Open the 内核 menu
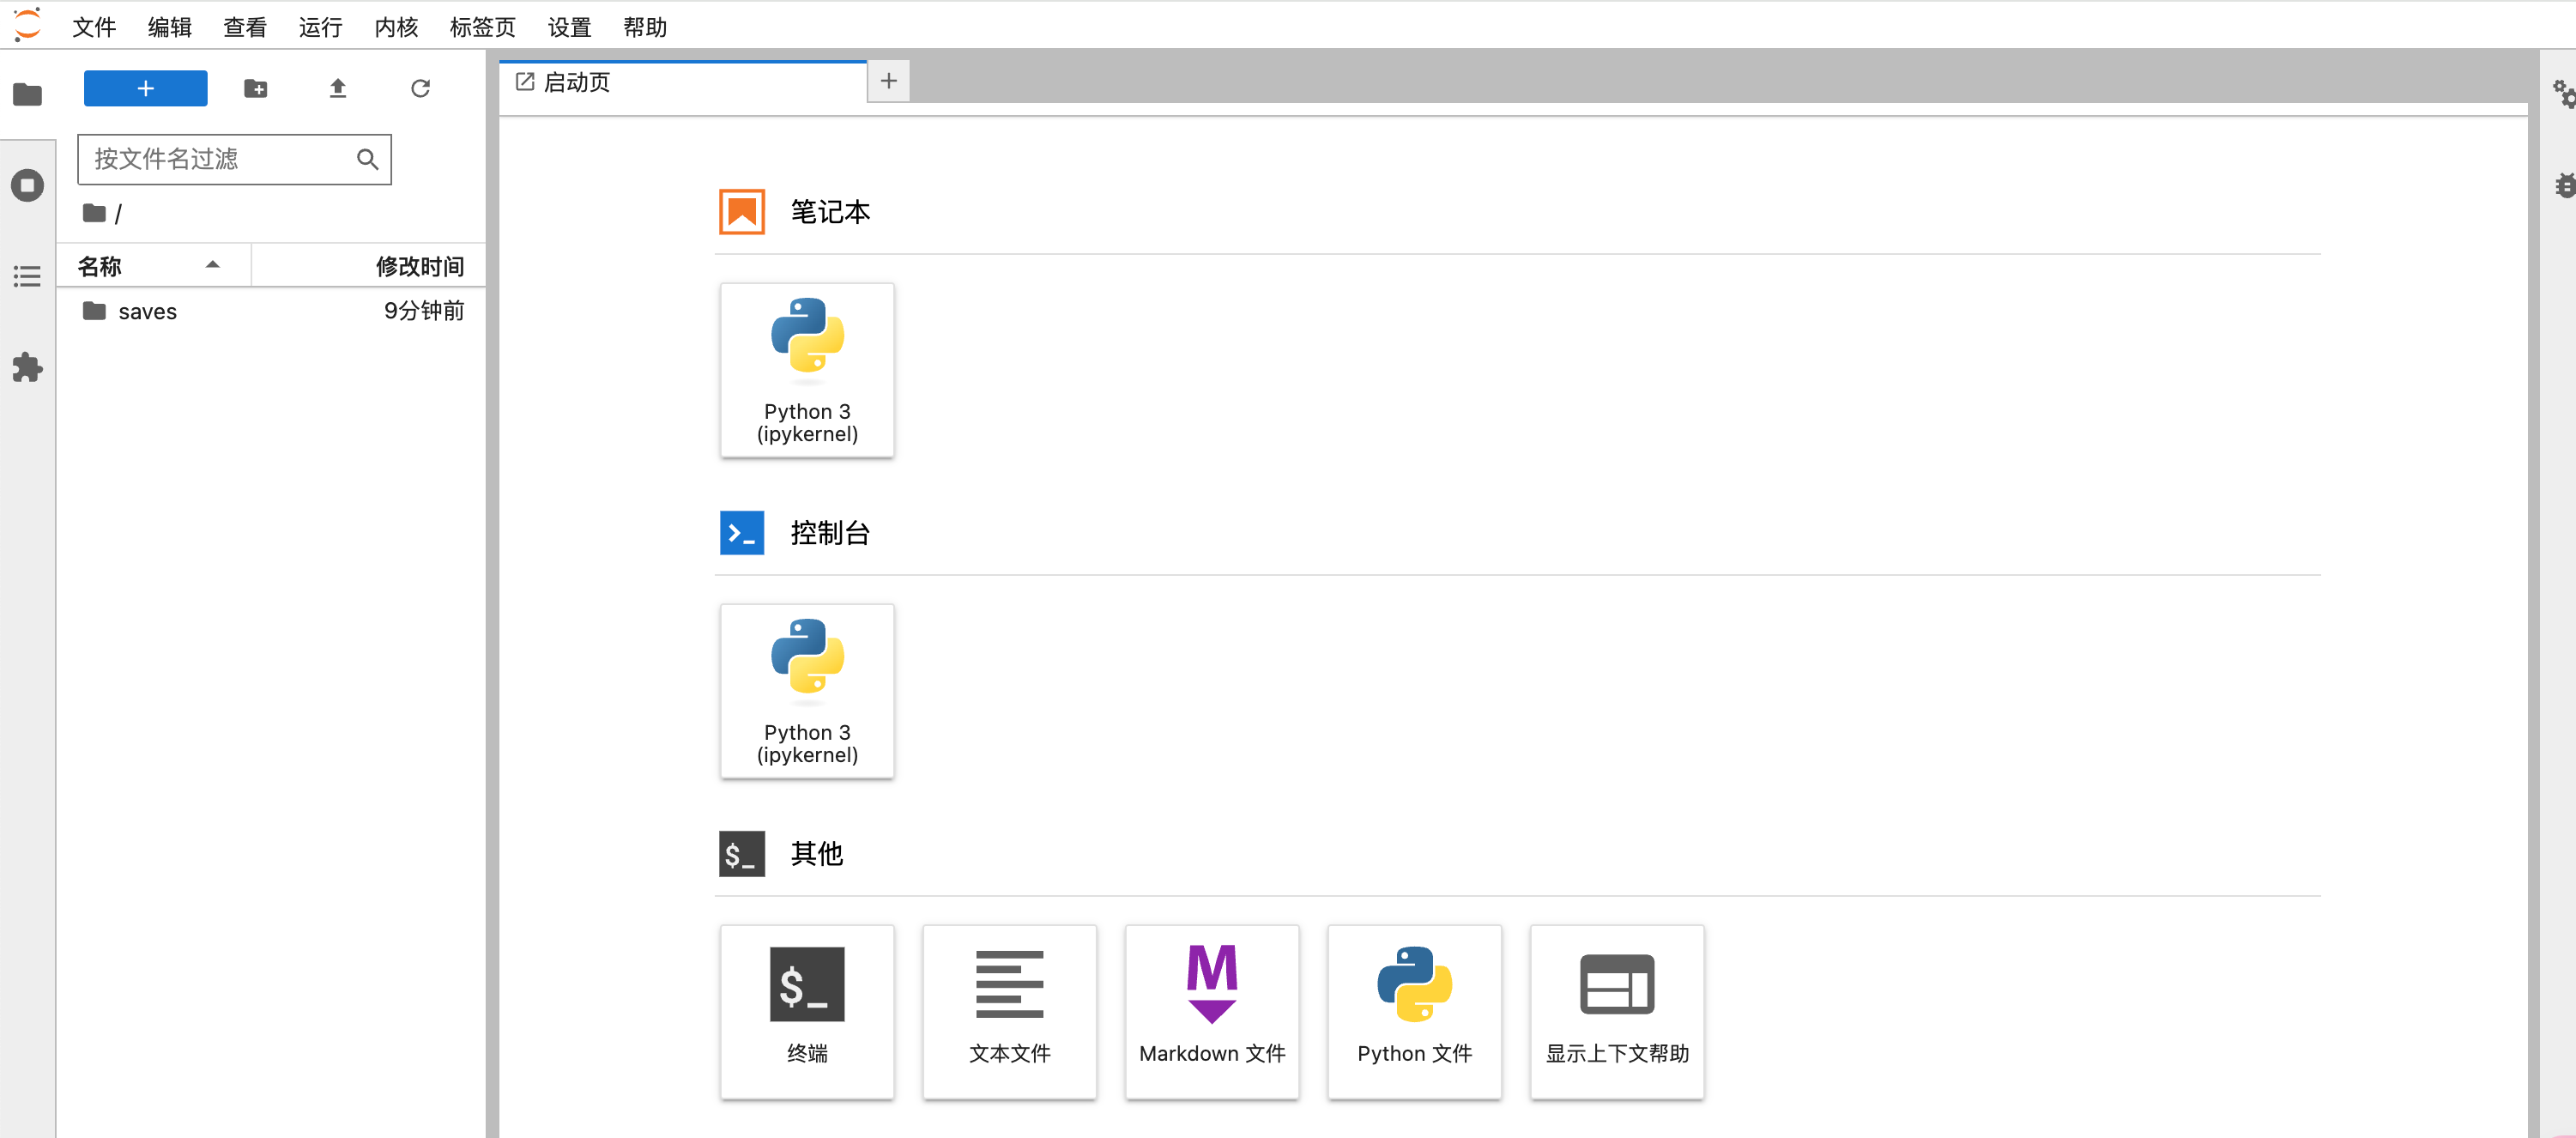 (396, 27)
